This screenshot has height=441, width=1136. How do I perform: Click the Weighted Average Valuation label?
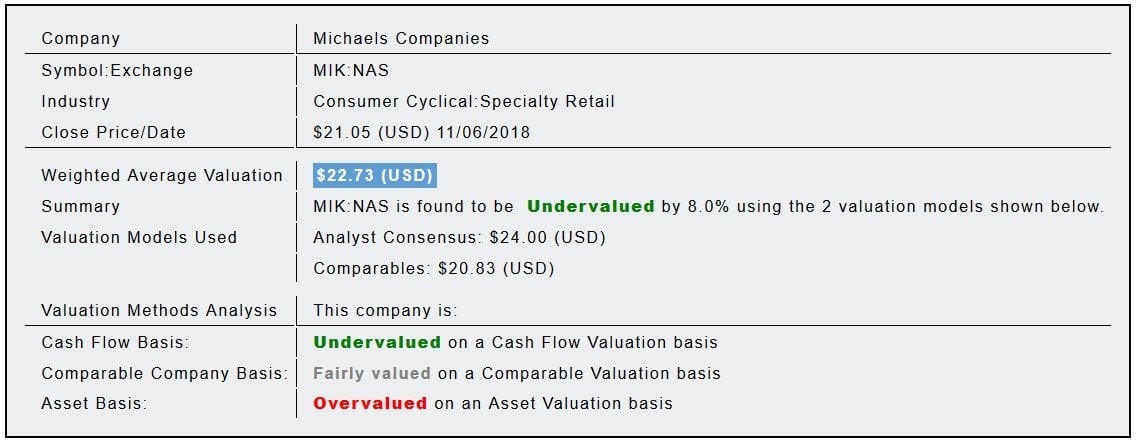click(162, 176)
